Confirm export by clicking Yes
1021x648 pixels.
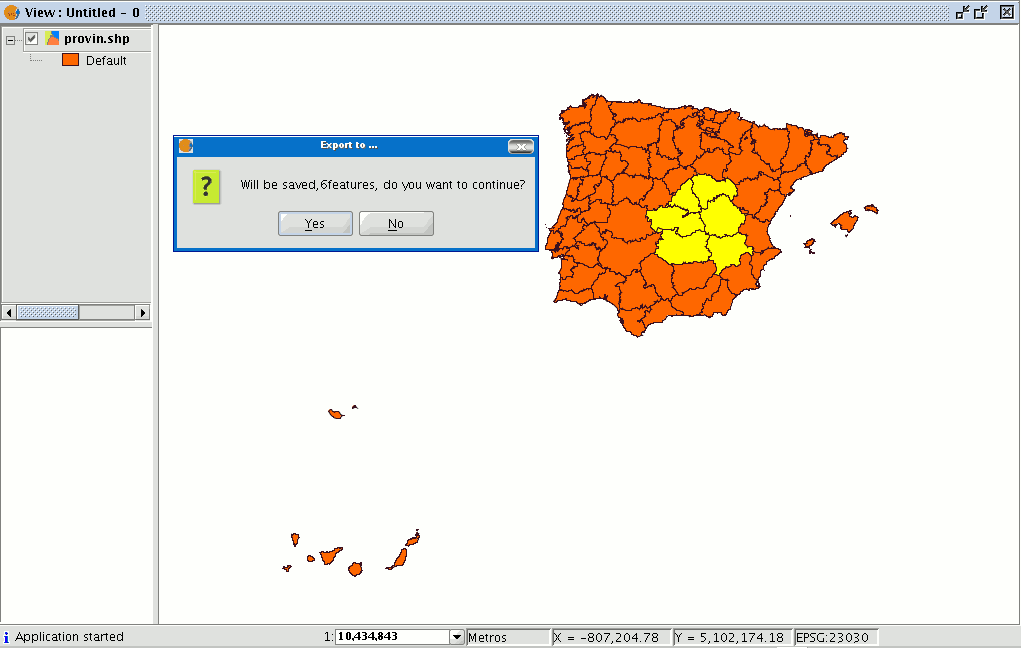point(315,223)
